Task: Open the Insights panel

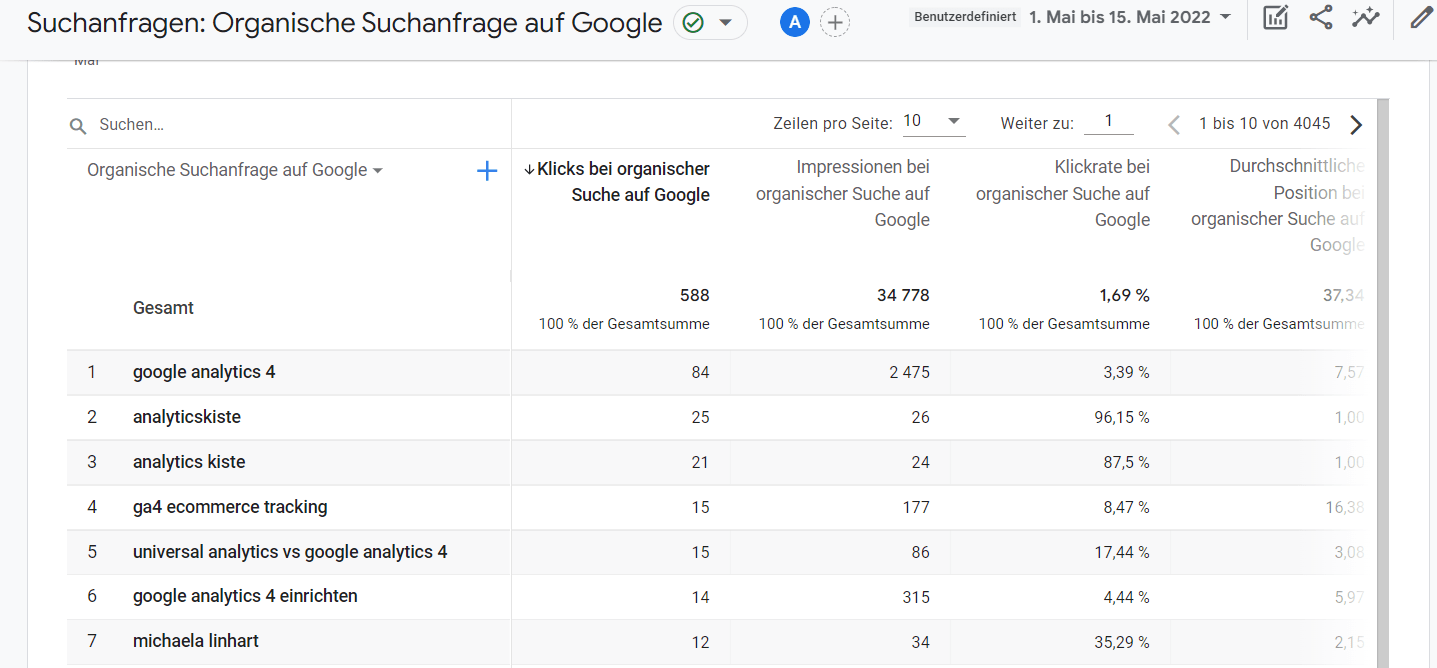Action: 1367,17
